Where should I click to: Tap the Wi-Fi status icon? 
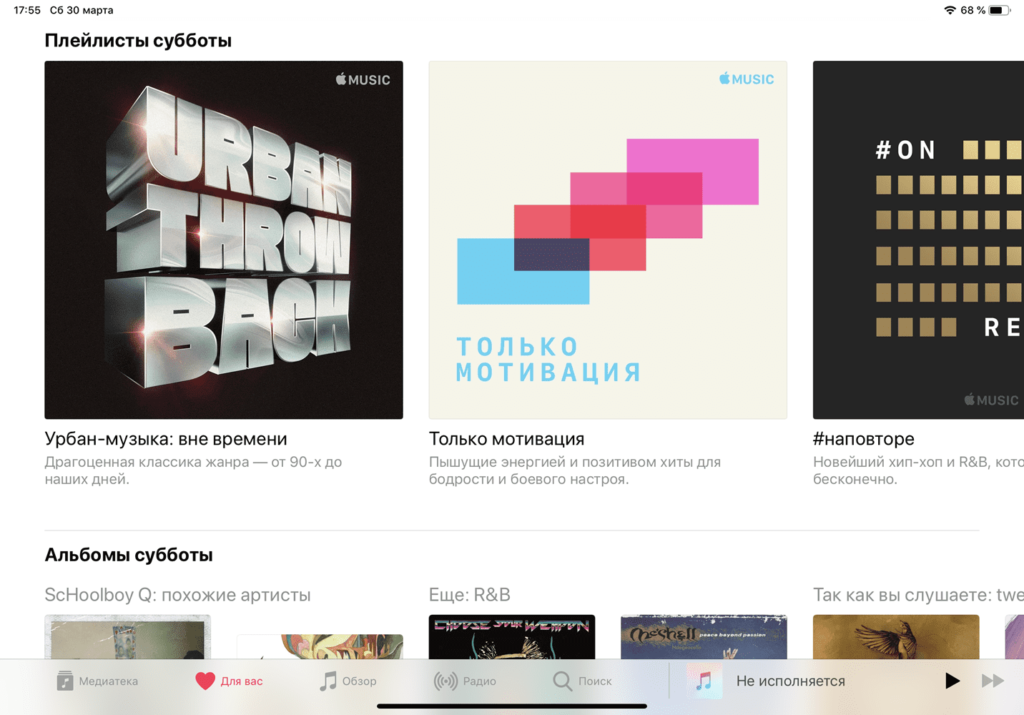[949, 10]
